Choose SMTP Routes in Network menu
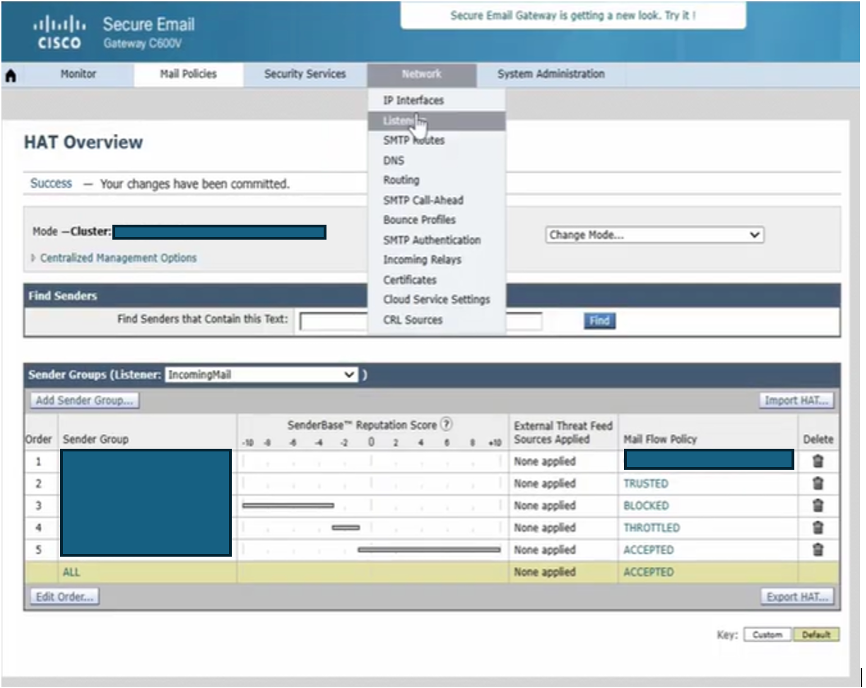 [413, 140]
